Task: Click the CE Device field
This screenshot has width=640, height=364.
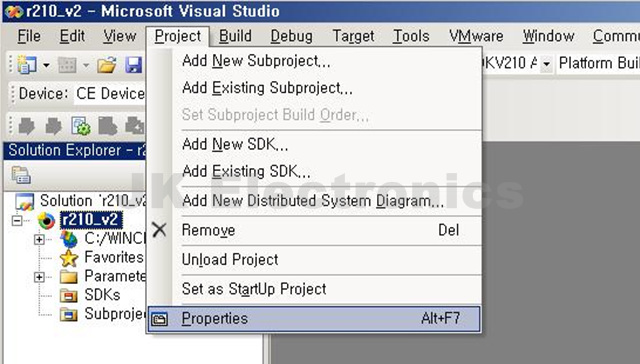Action: (x=109, y=93)
